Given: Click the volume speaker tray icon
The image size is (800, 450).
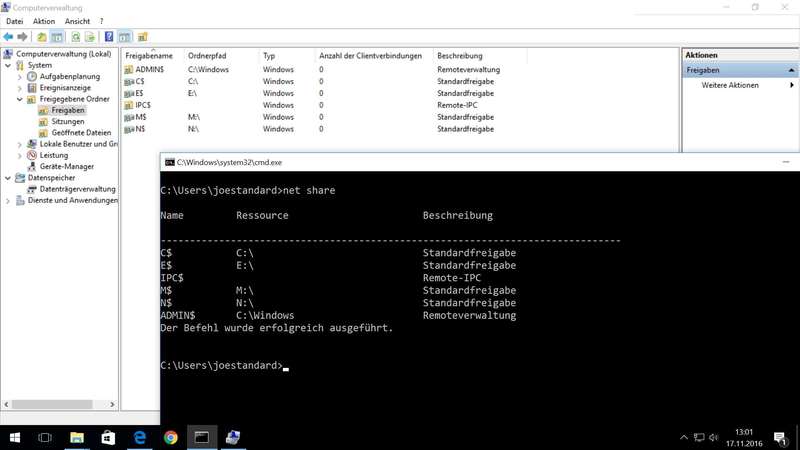Looking at the screenshot, I should 713,438.
